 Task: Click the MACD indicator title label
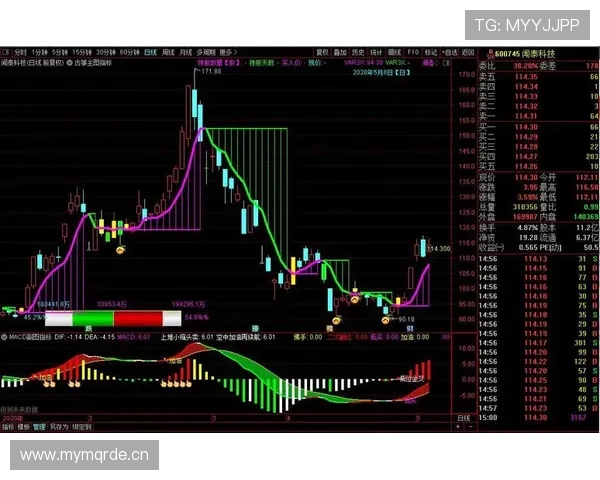(30, 337)
